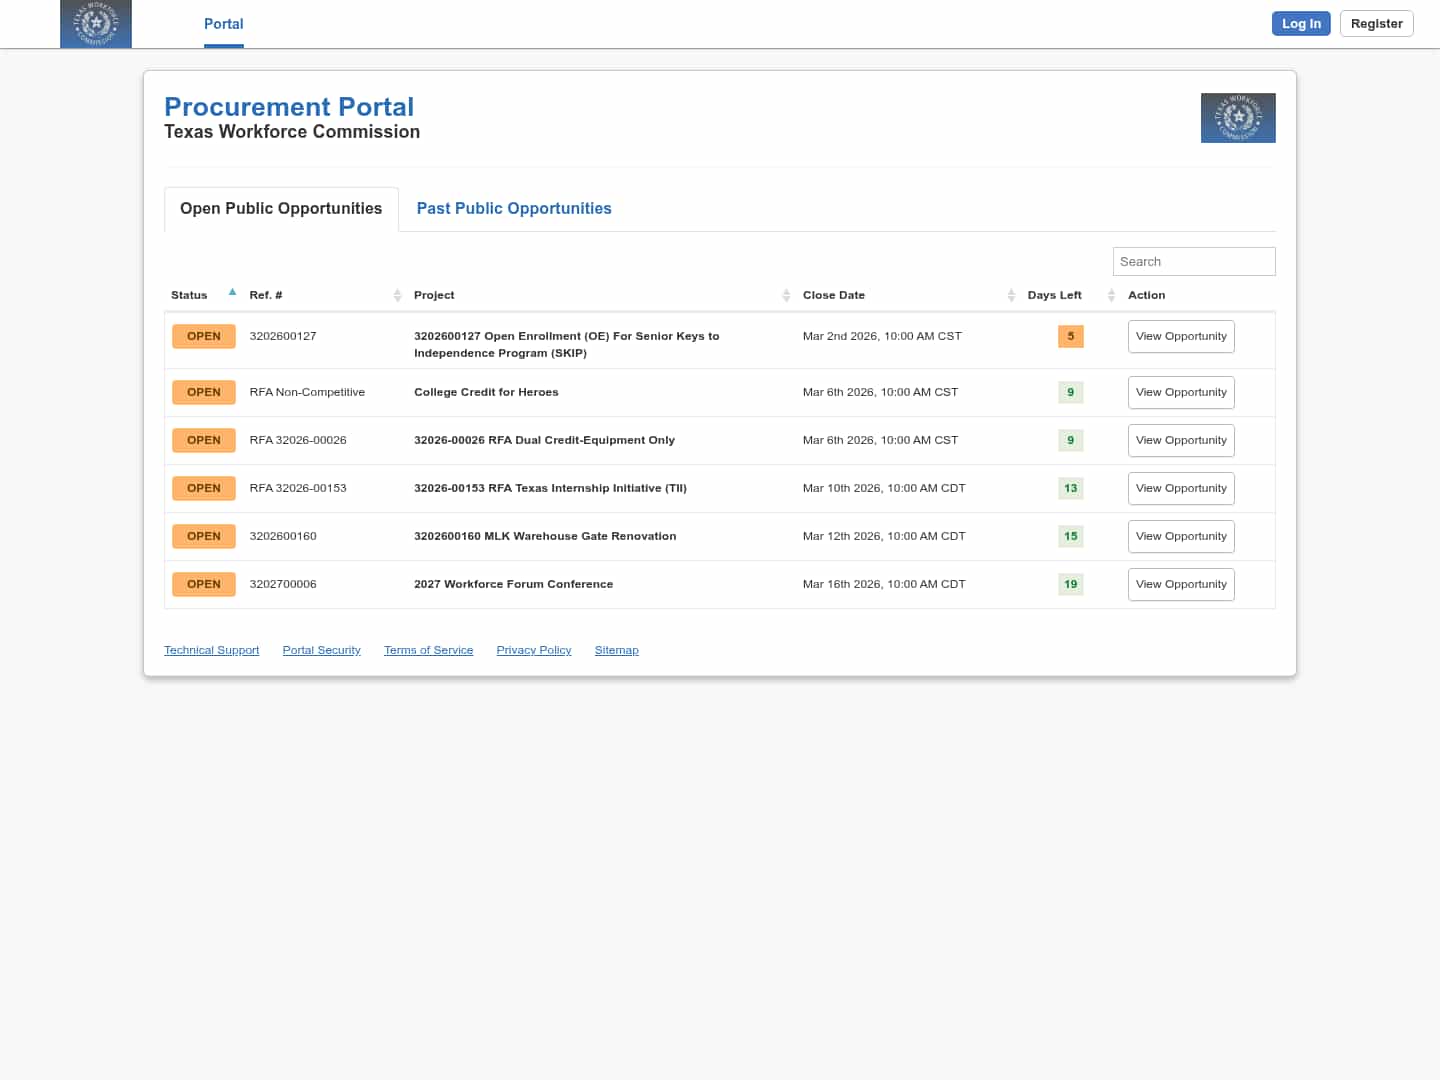Sort by Ref. # column arrows
1440x1080 pixels.
pyautogui.click(x=397, y=295)
